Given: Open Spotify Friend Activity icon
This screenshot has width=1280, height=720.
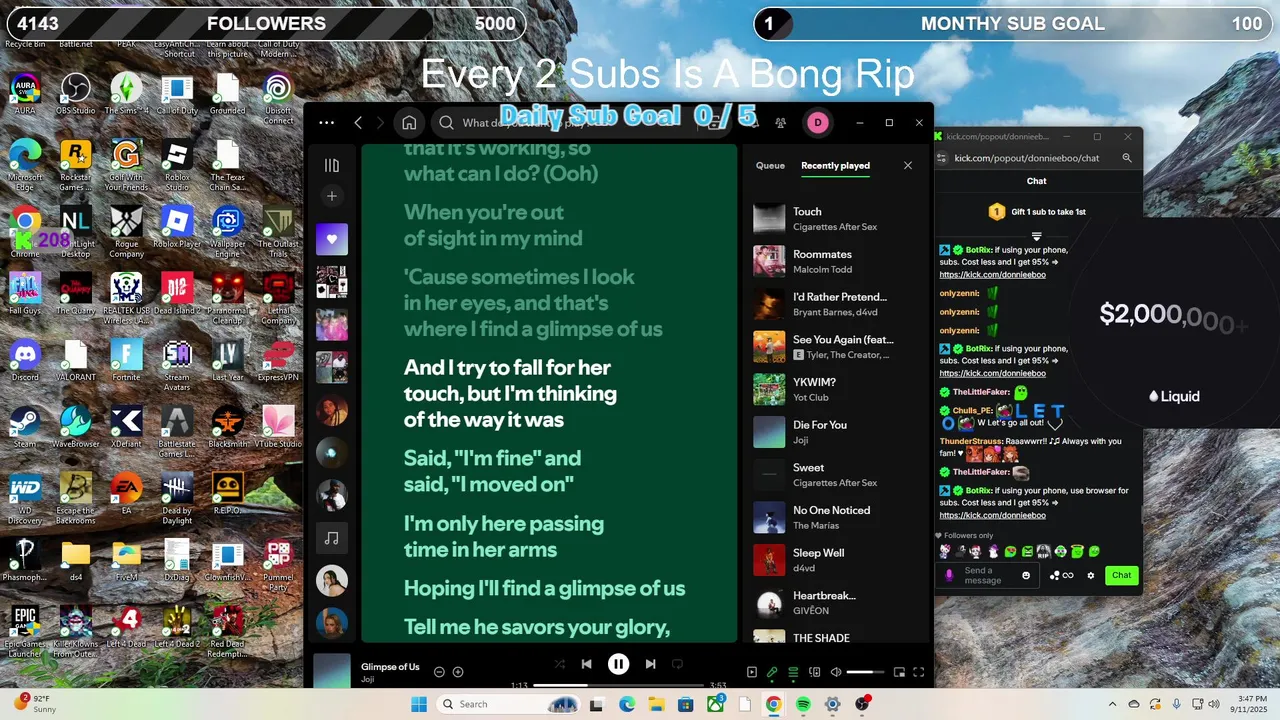Looking at the screenshot, I should (x=780, y=123).
